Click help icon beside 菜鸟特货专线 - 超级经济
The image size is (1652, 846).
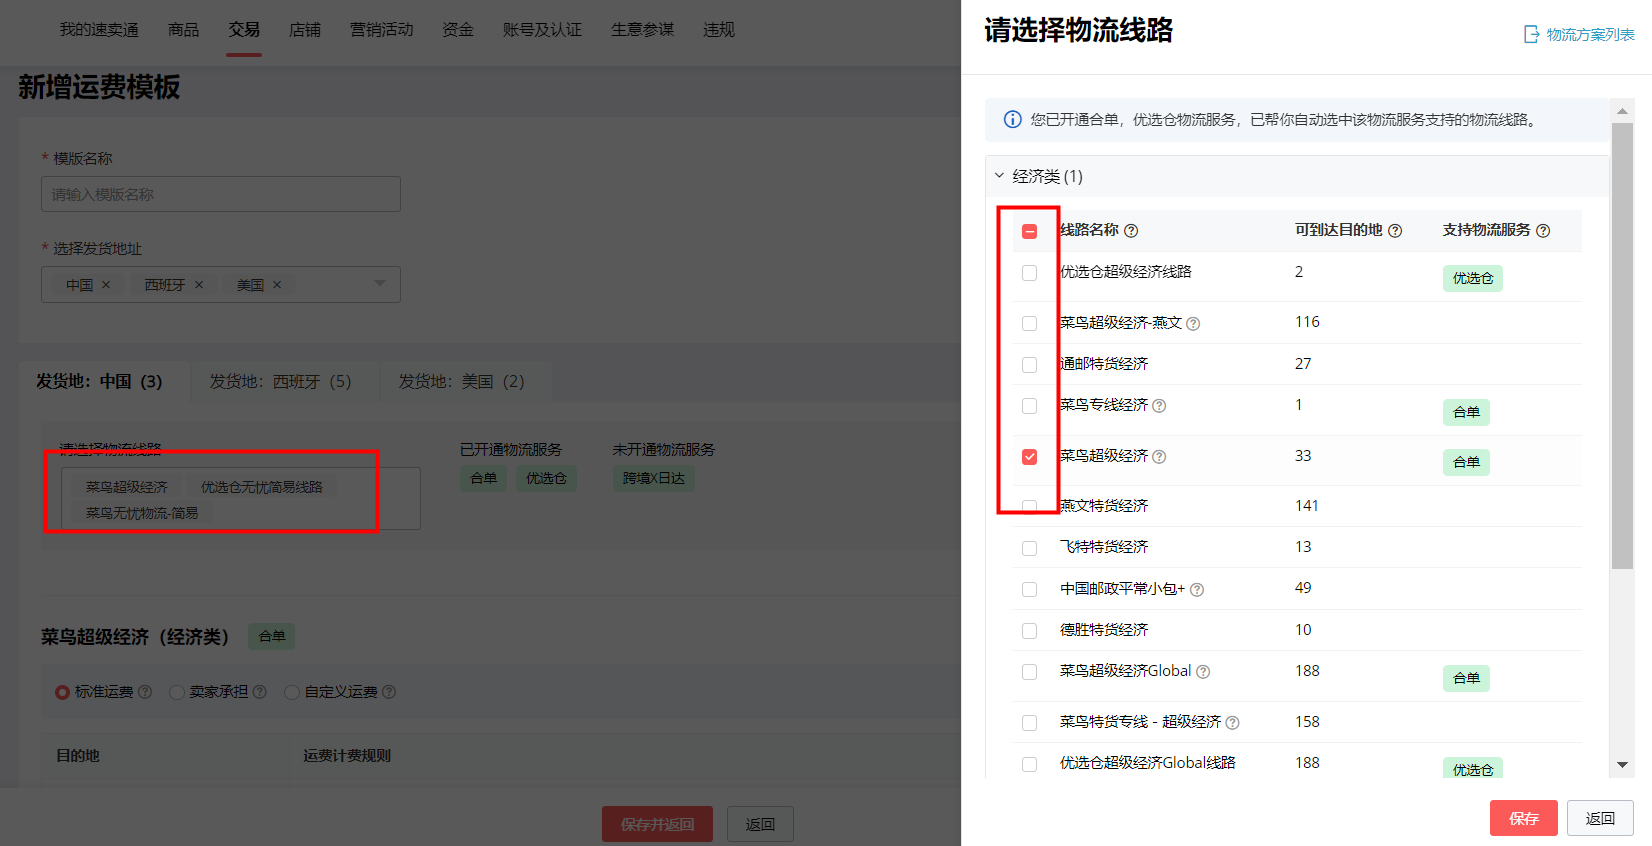click(1232, 723)
